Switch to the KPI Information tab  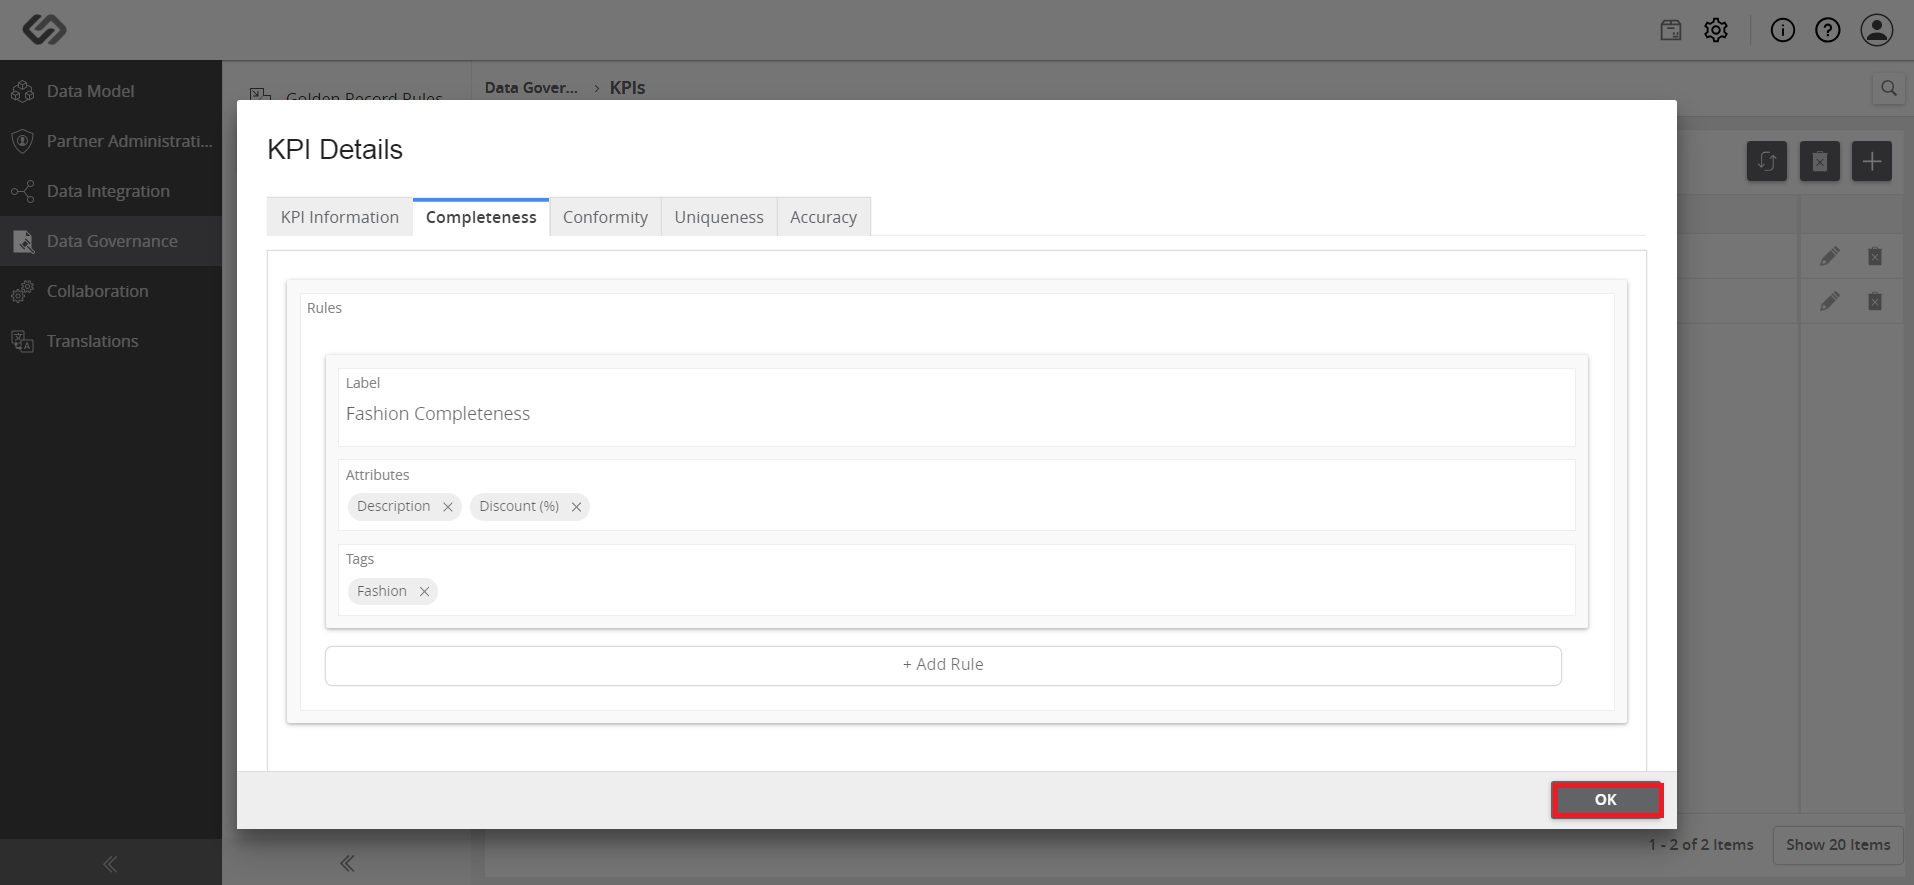pos(340,217)
